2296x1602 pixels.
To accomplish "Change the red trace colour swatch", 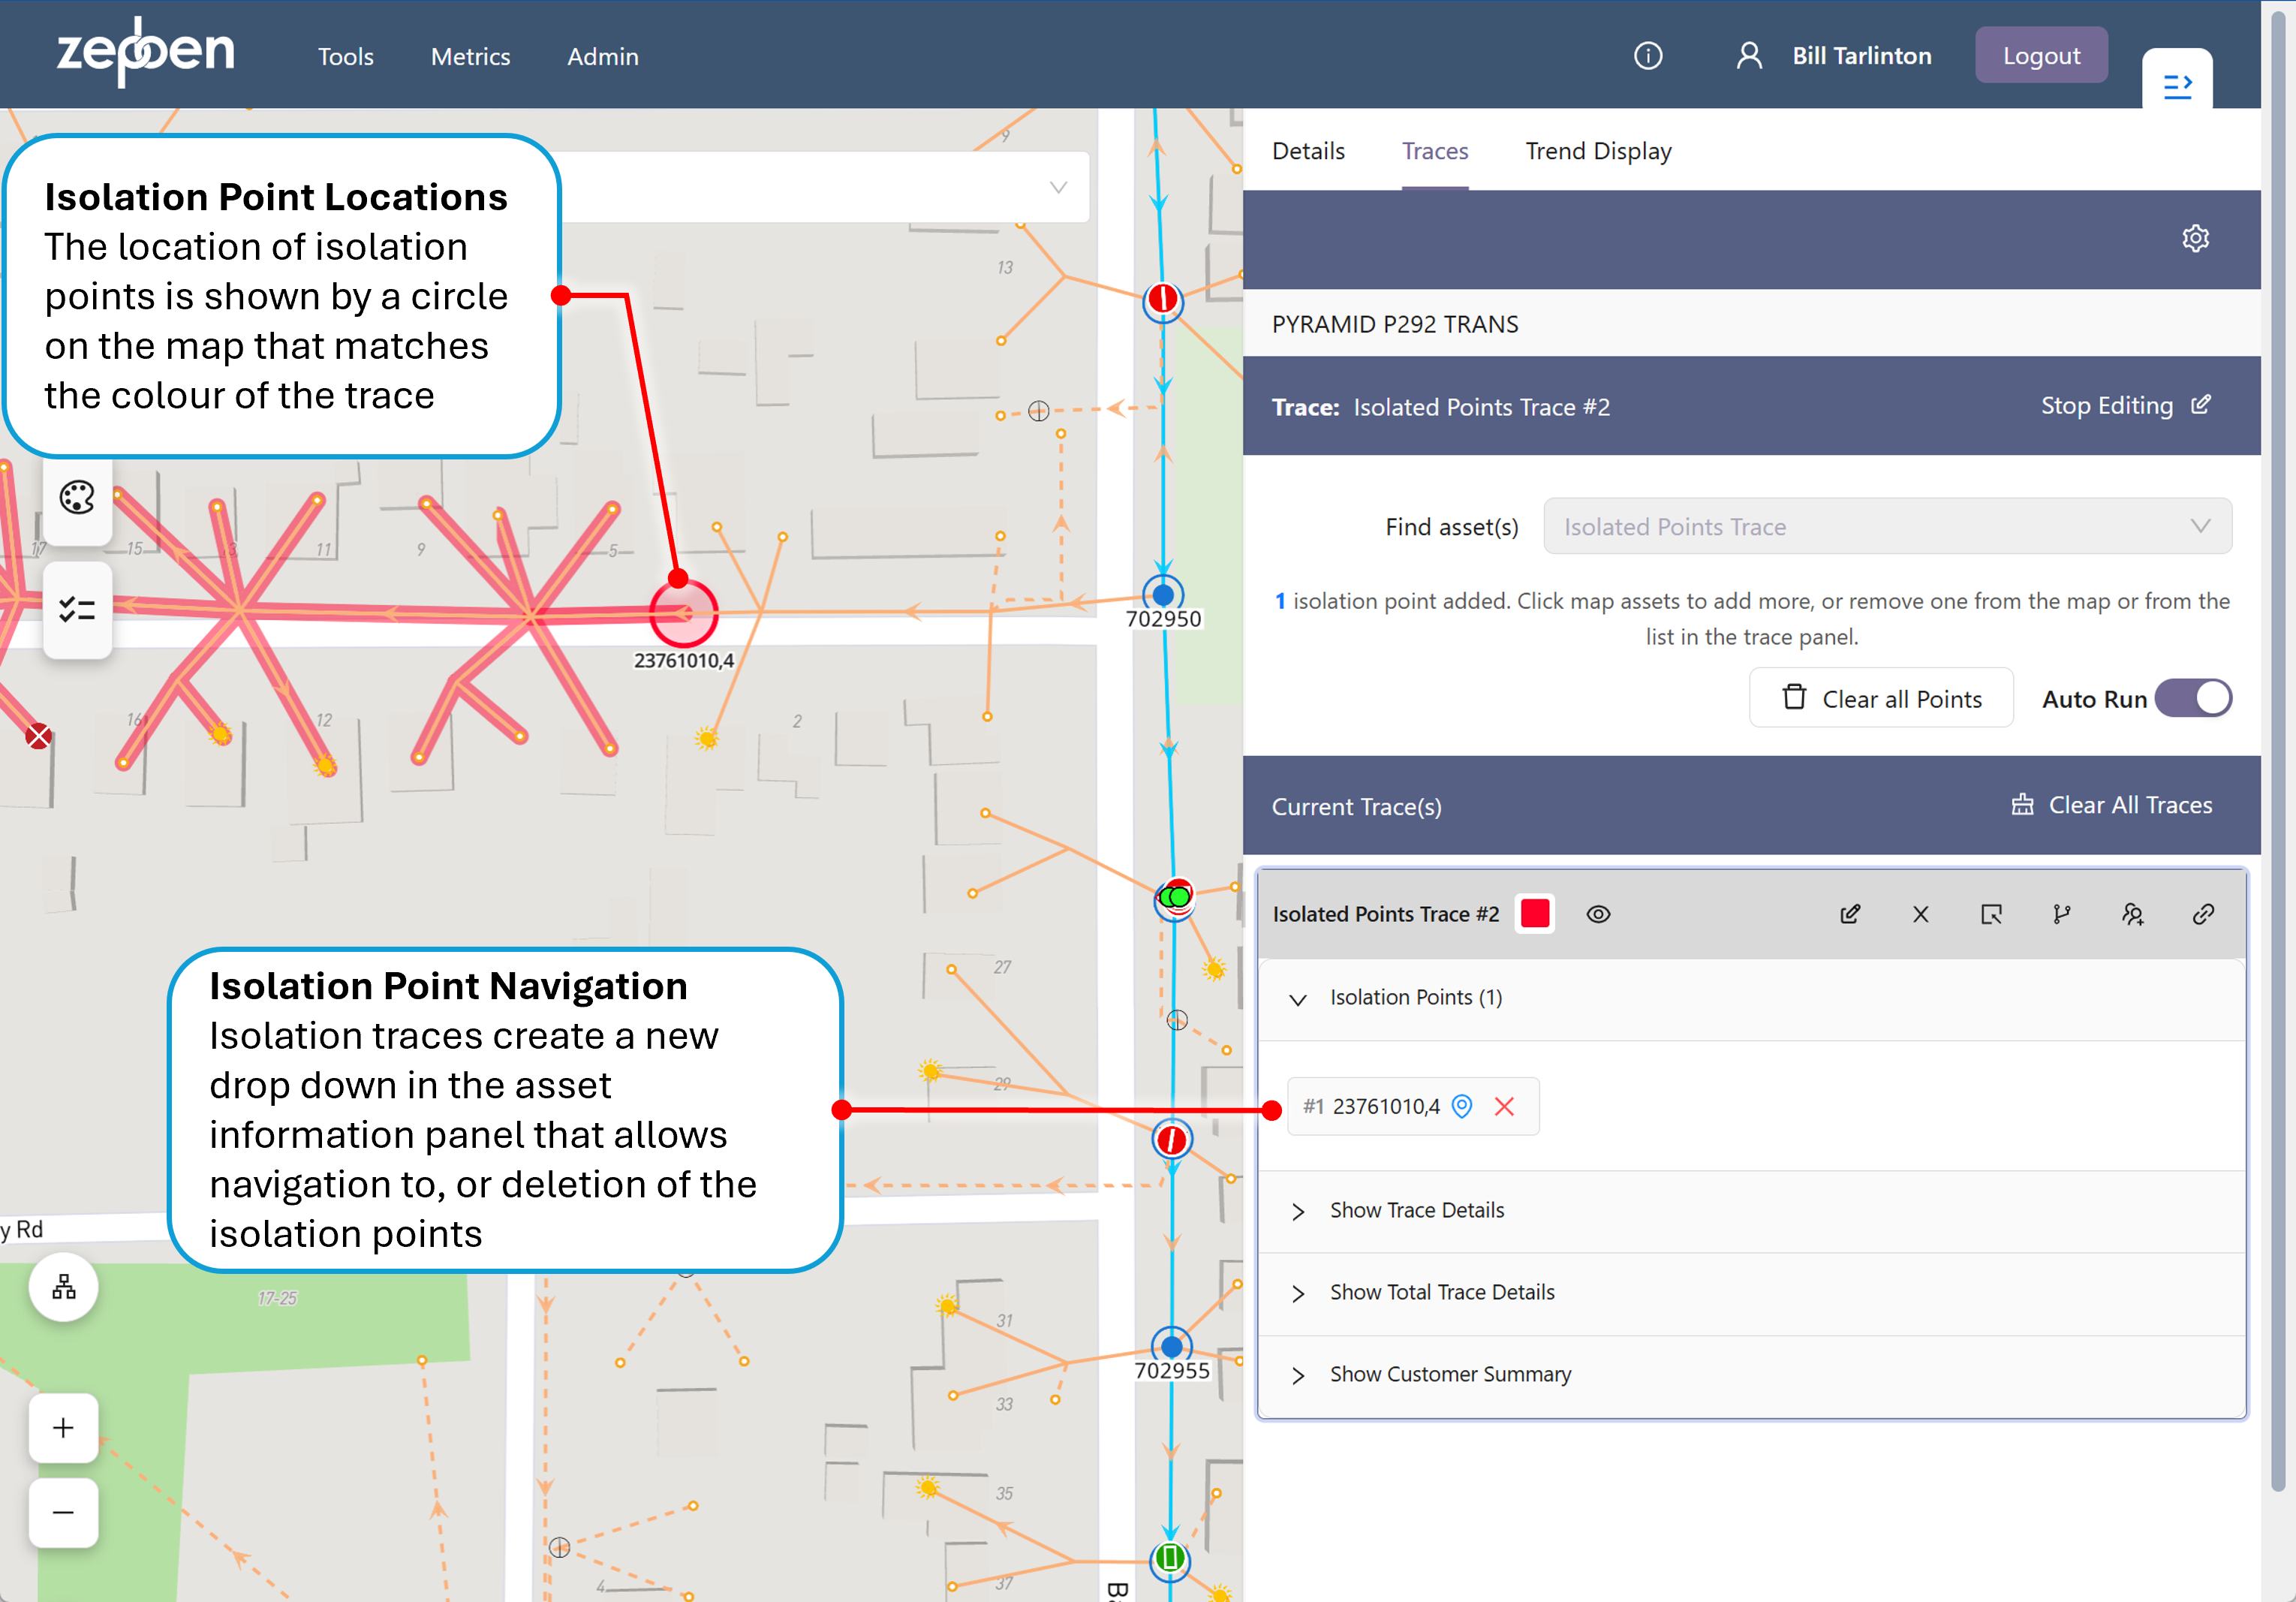I will pos(1535,914).
